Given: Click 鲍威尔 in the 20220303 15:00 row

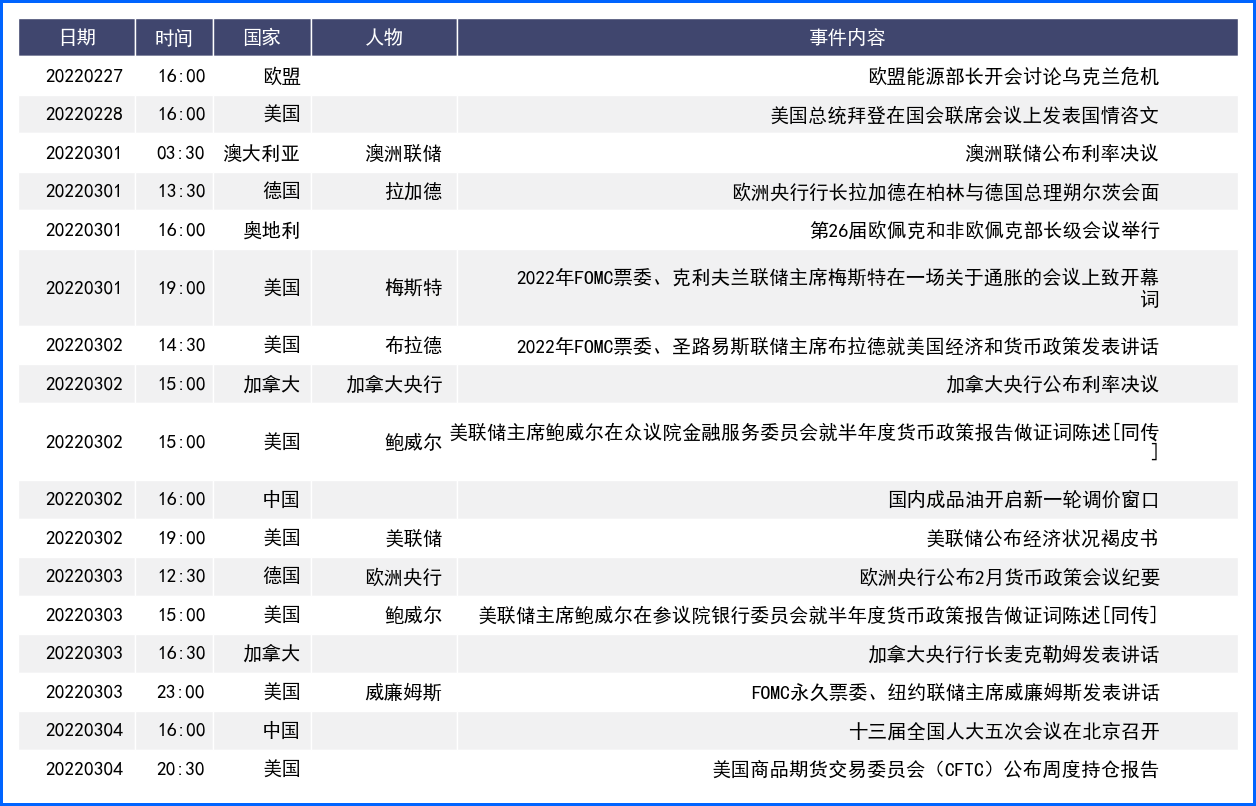Looking at the screenshot, I should [414, 615].
